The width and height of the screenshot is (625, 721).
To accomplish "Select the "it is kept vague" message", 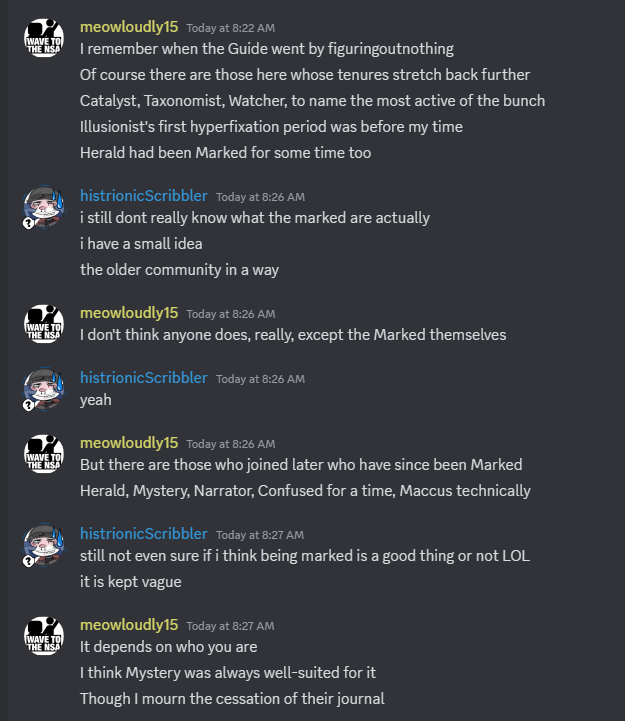I will tap(131, 582).
